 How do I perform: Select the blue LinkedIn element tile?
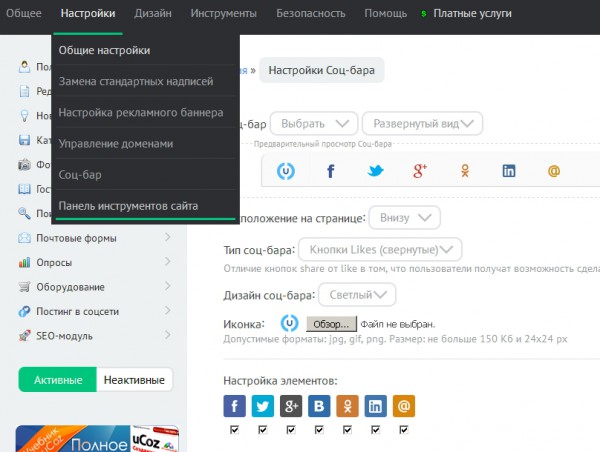(x=375, y=406)
